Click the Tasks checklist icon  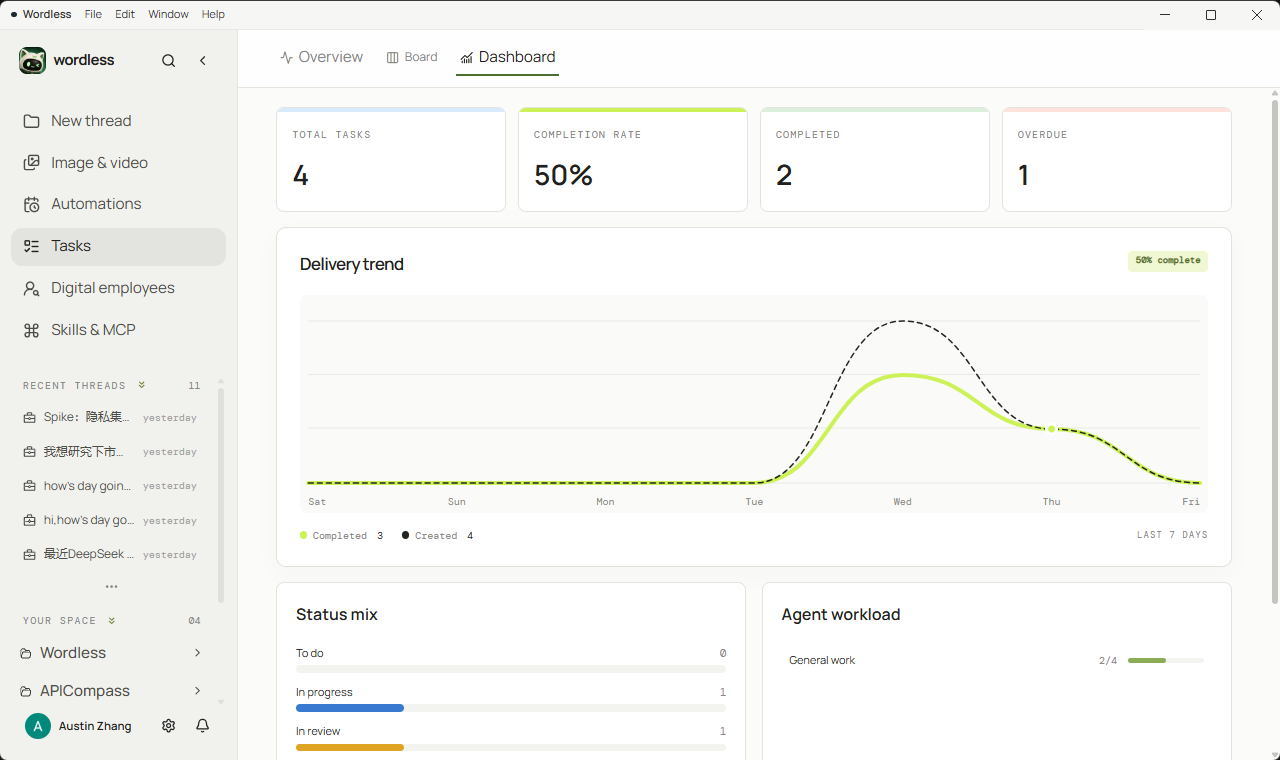[32, 246]
